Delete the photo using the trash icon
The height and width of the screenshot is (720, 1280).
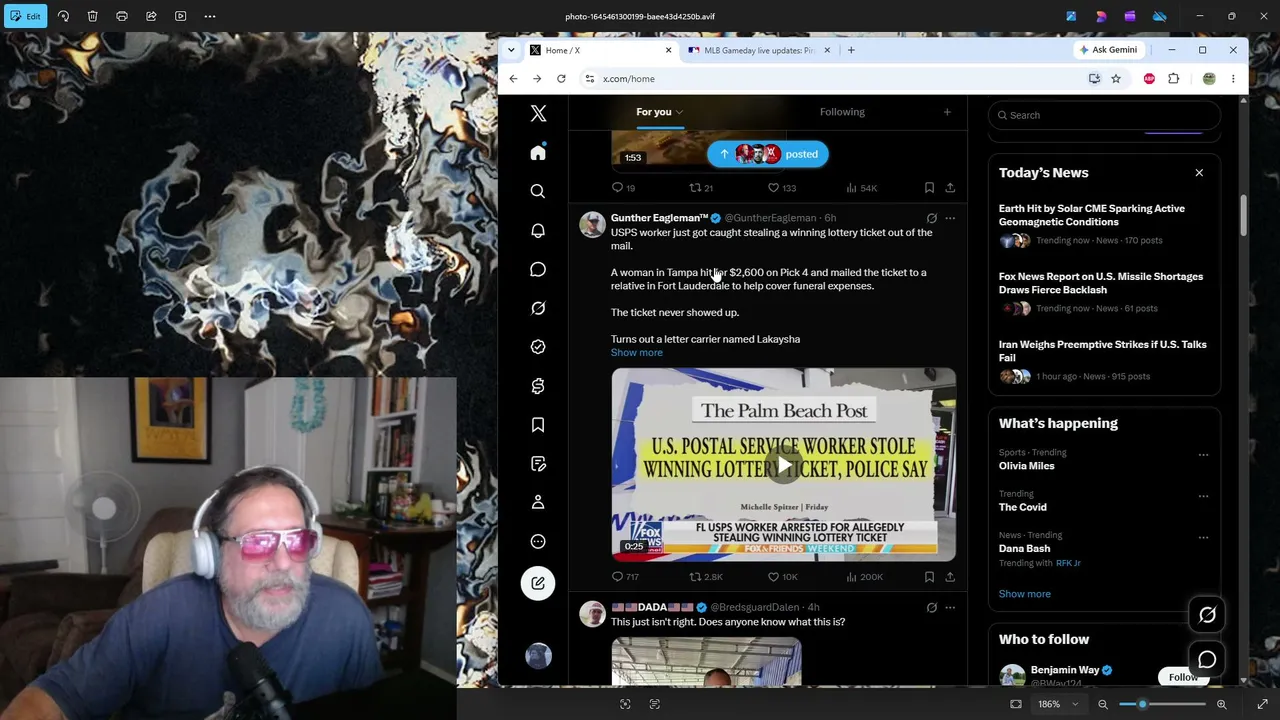pos(92,16)
